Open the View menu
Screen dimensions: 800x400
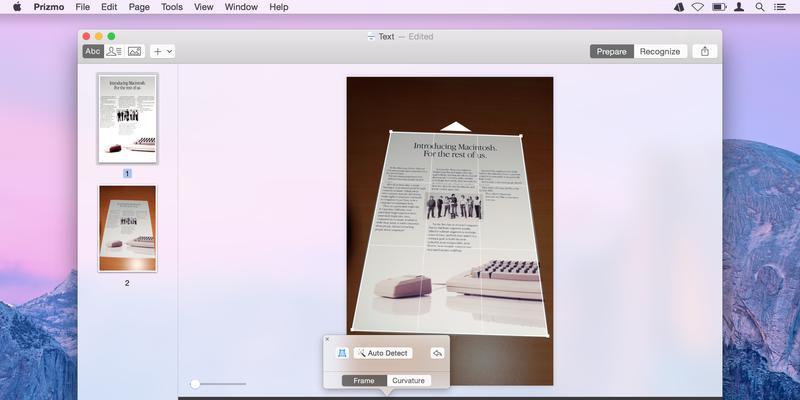coord(204,7)
